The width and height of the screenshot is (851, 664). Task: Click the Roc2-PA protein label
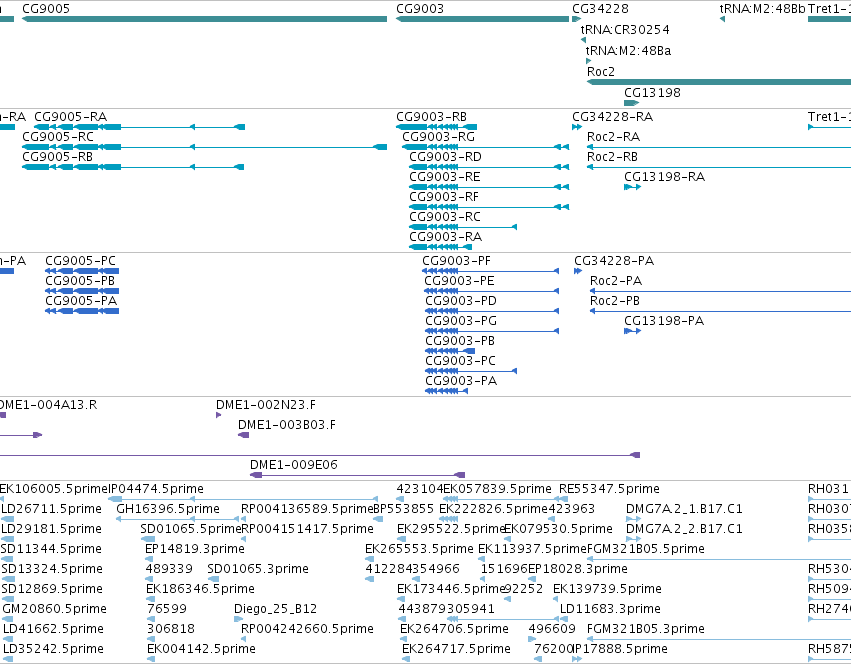615,281
